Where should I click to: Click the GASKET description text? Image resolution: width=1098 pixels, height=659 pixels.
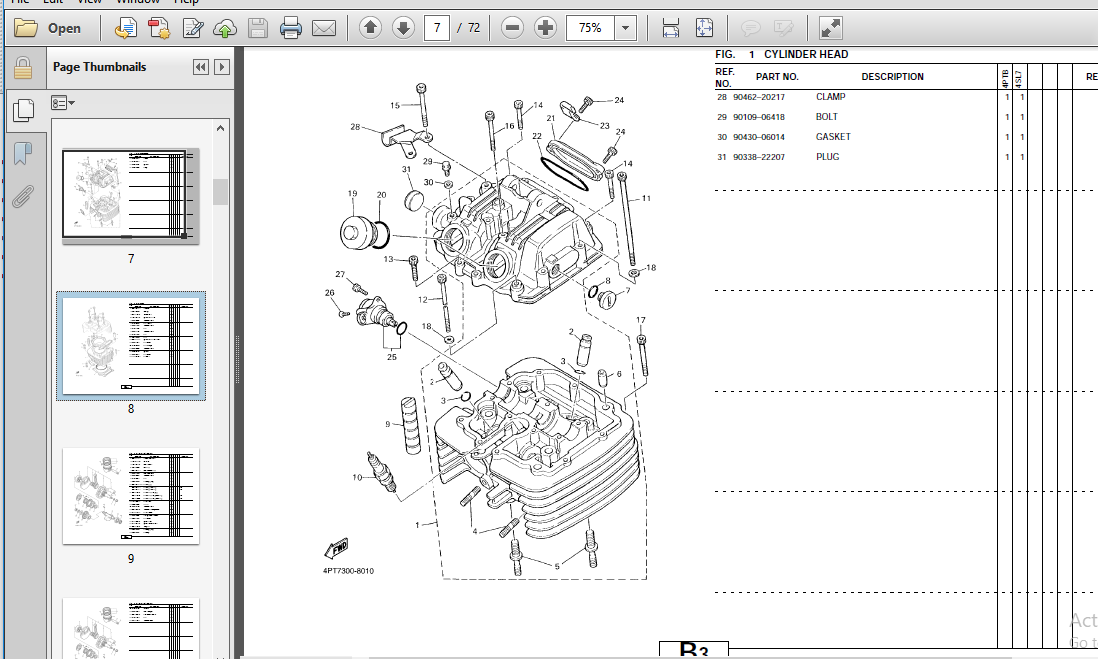click(833, 137)
